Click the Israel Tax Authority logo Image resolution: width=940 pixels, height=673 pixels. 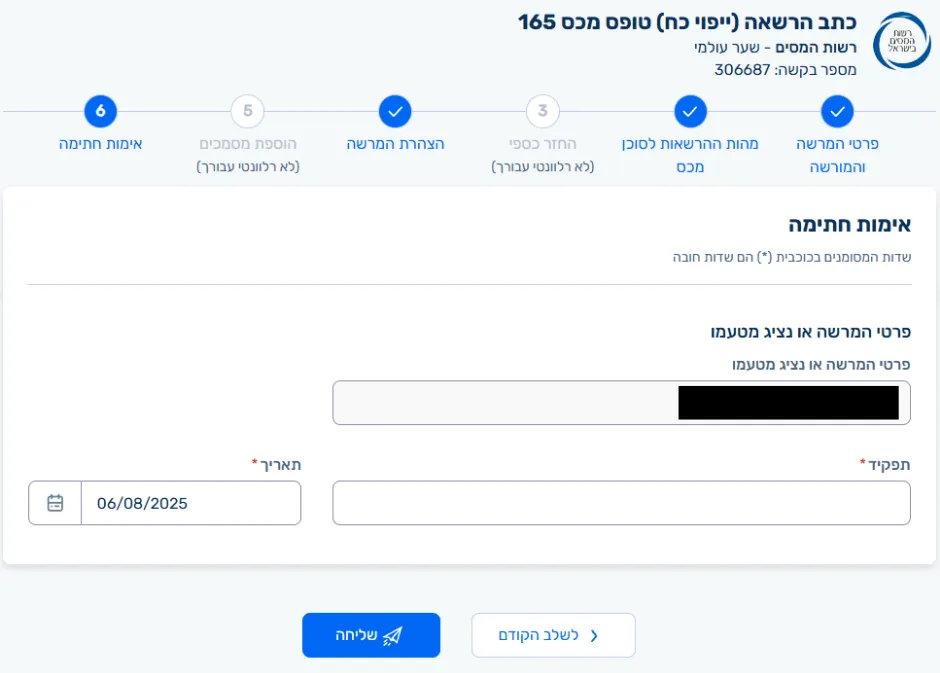(x=901, y=41)
